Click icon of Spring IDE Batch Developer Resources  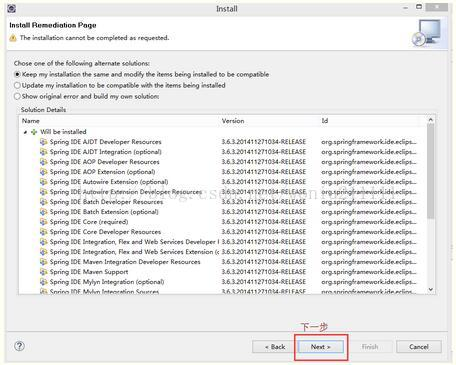pyautogui.click(x=43, y=202)
